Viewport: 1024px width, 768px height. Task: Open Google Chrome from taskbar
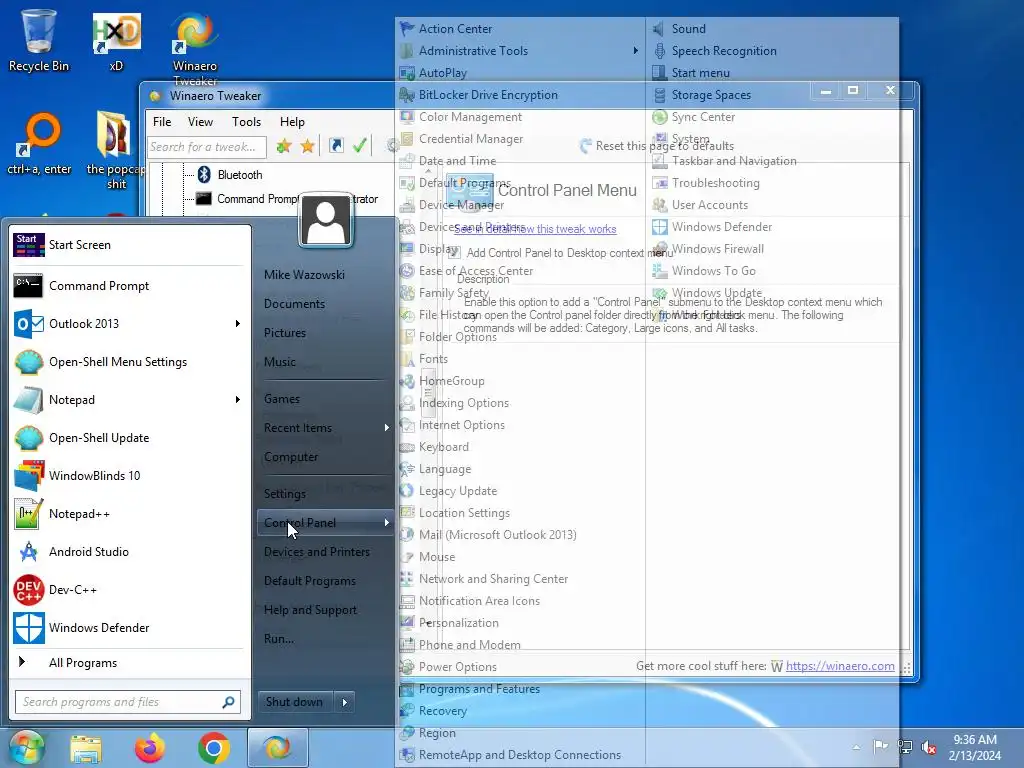[x=213, y=749]
